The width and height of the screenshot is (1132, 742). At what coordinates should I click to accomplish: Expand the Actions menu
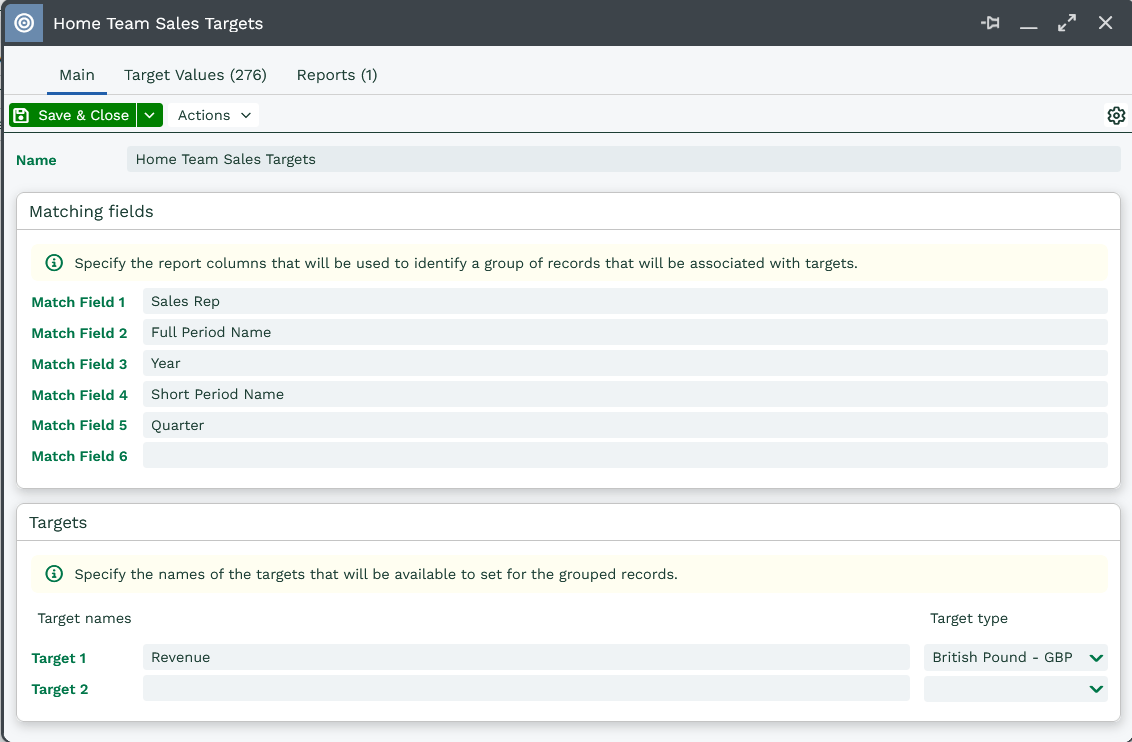click(214, 116)
